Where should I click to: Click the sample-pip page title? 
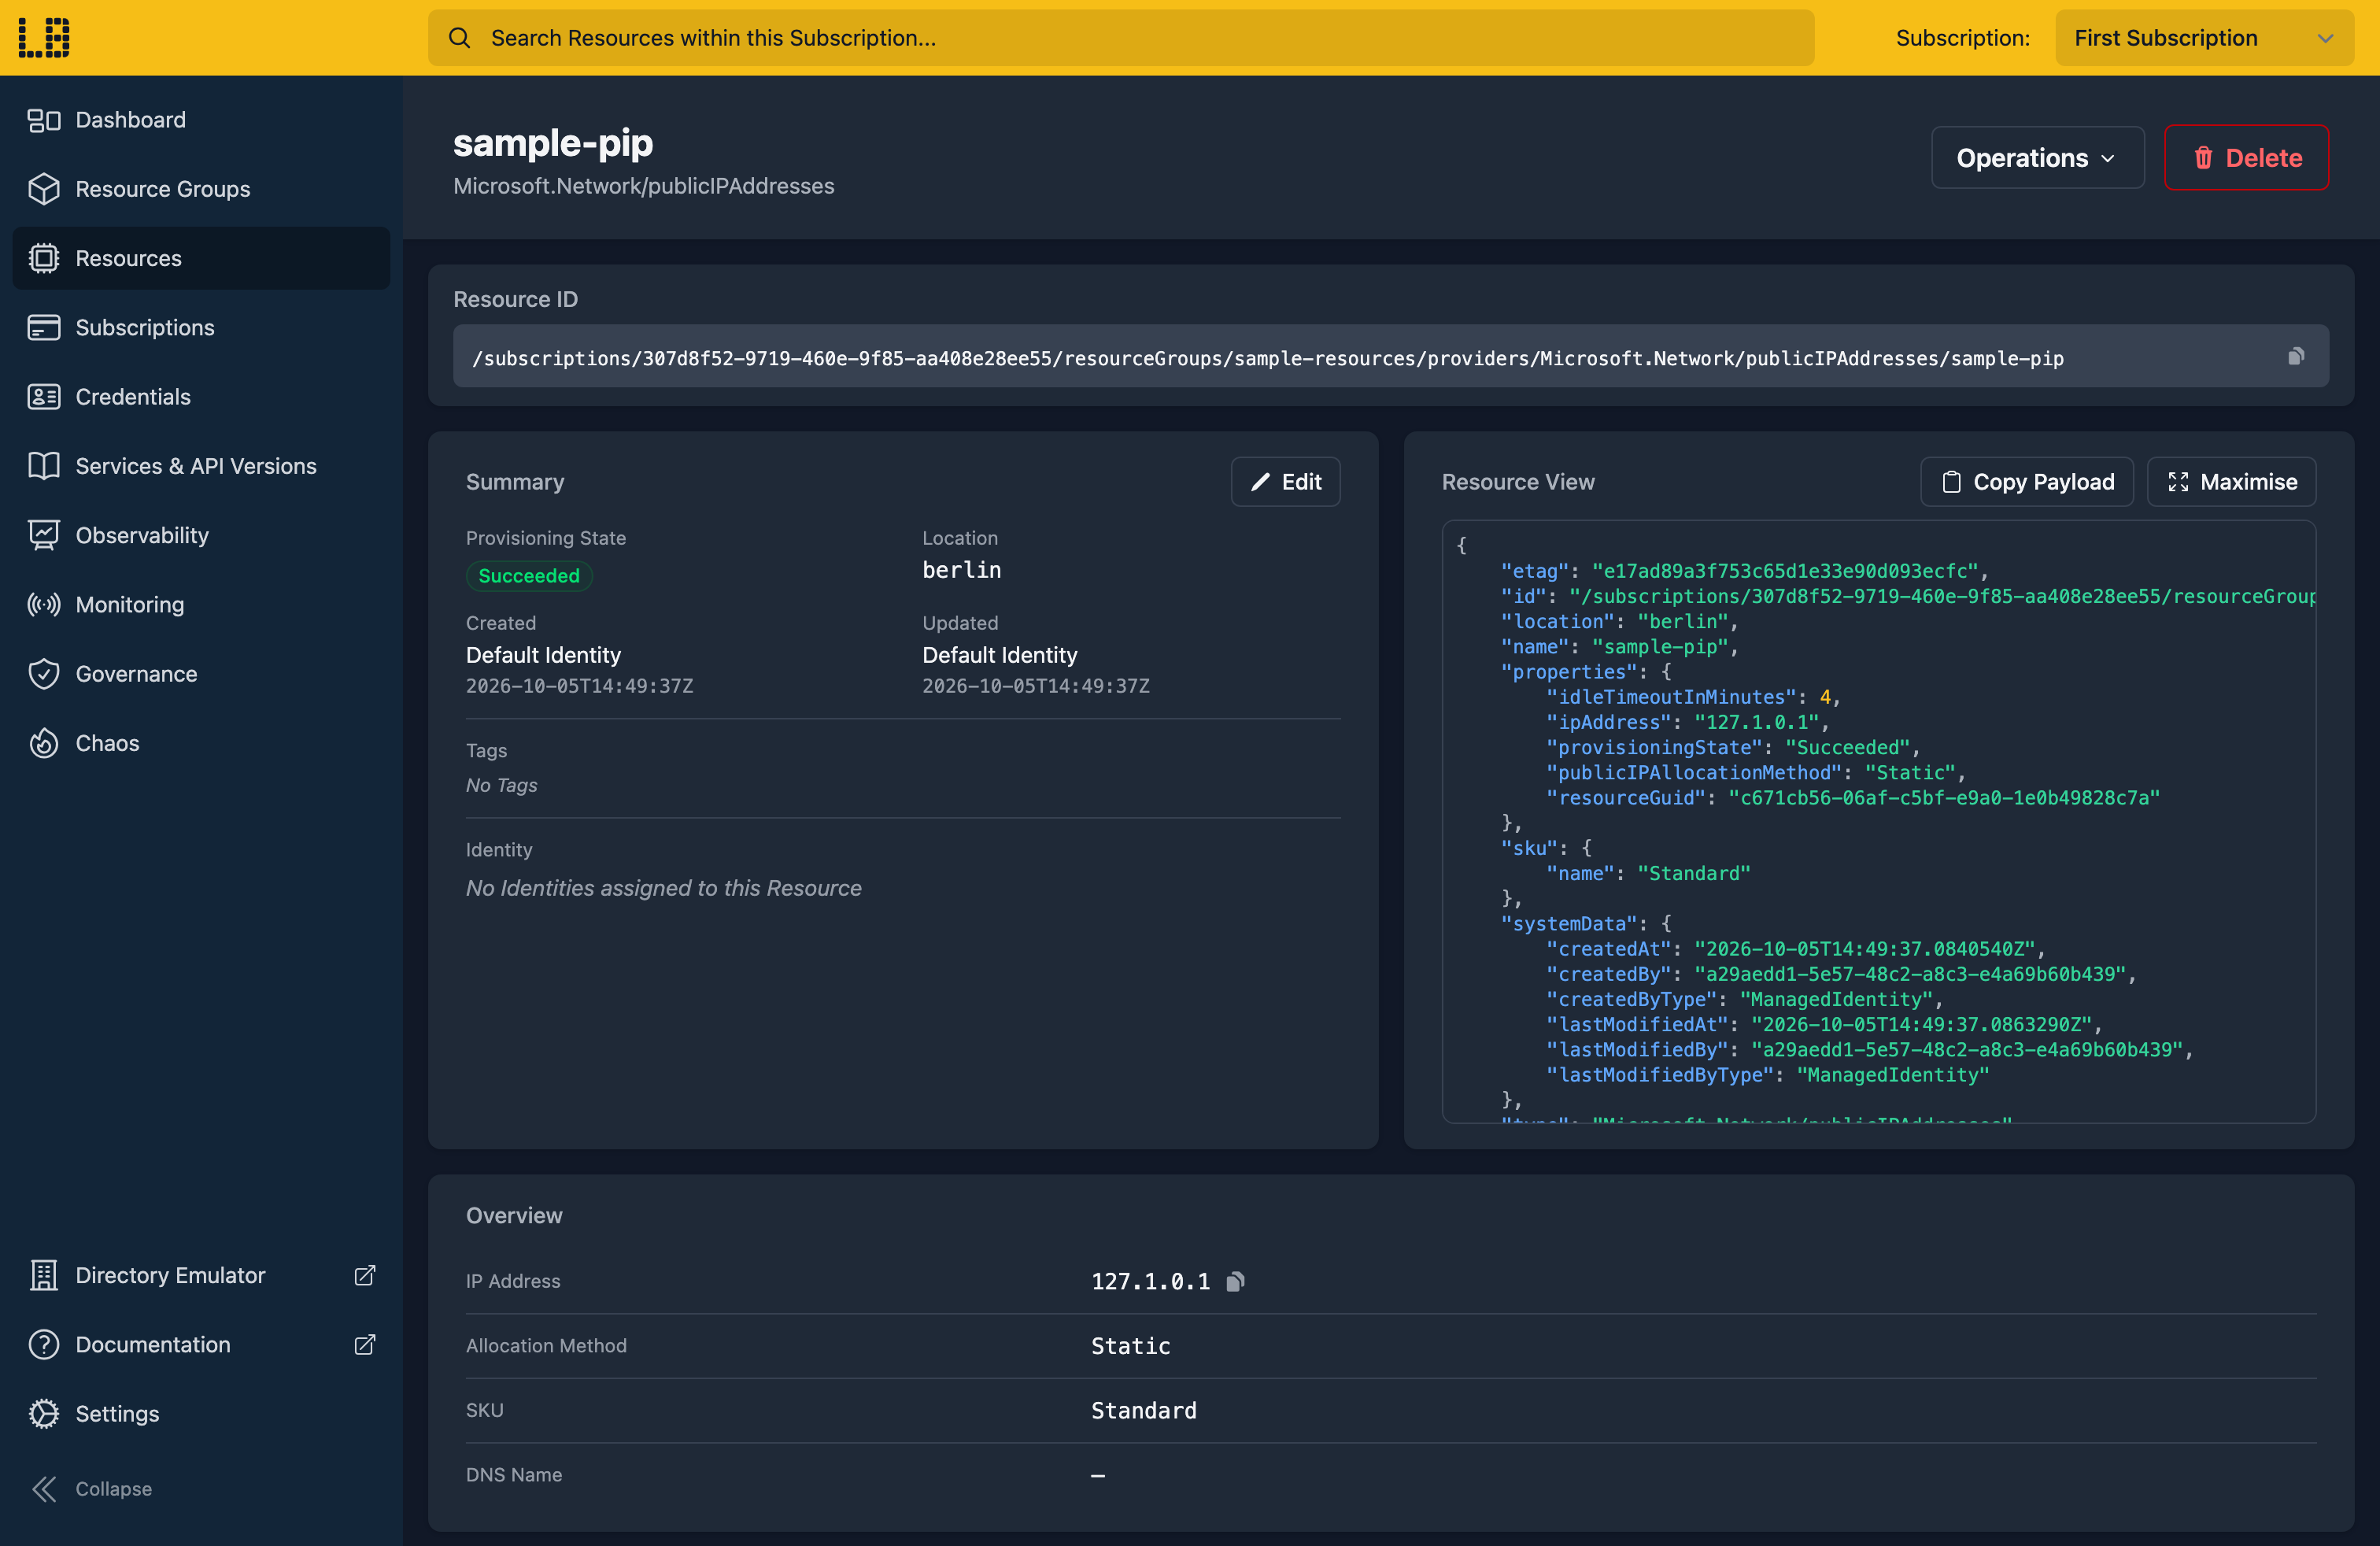(553, 143)
